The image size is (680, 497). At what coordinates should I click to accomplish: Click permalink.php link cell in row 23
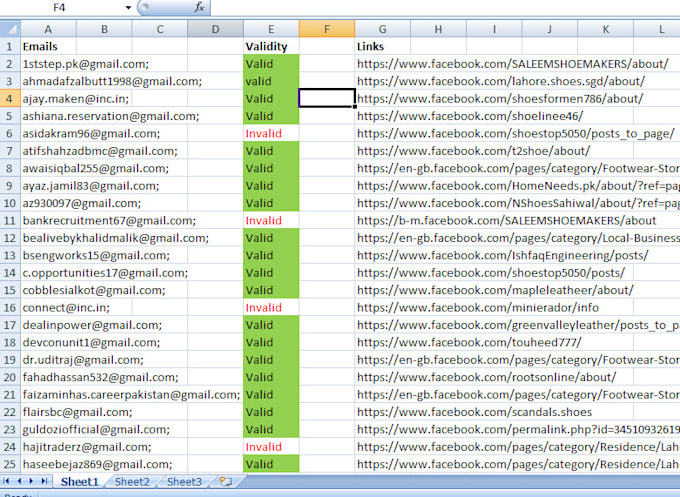click(517, 429)
